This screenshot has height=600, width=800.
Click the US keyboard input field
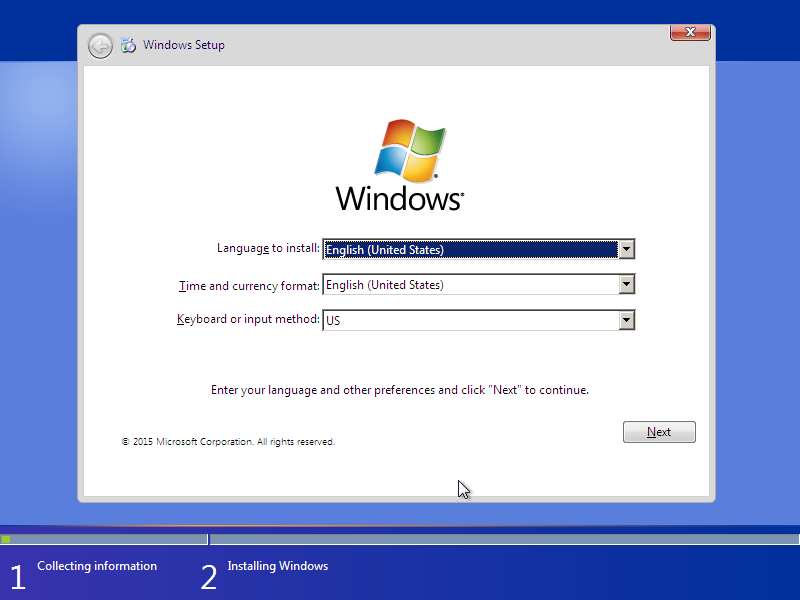(470, 320)
